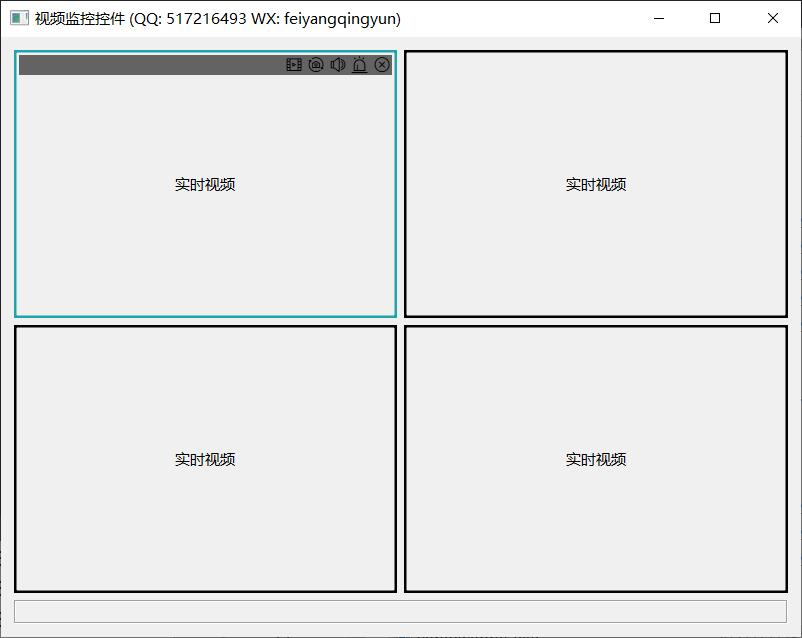Click the empty bar at the window bottom
The height and width of the screenshot is (638, 802).
click(400, 611)
